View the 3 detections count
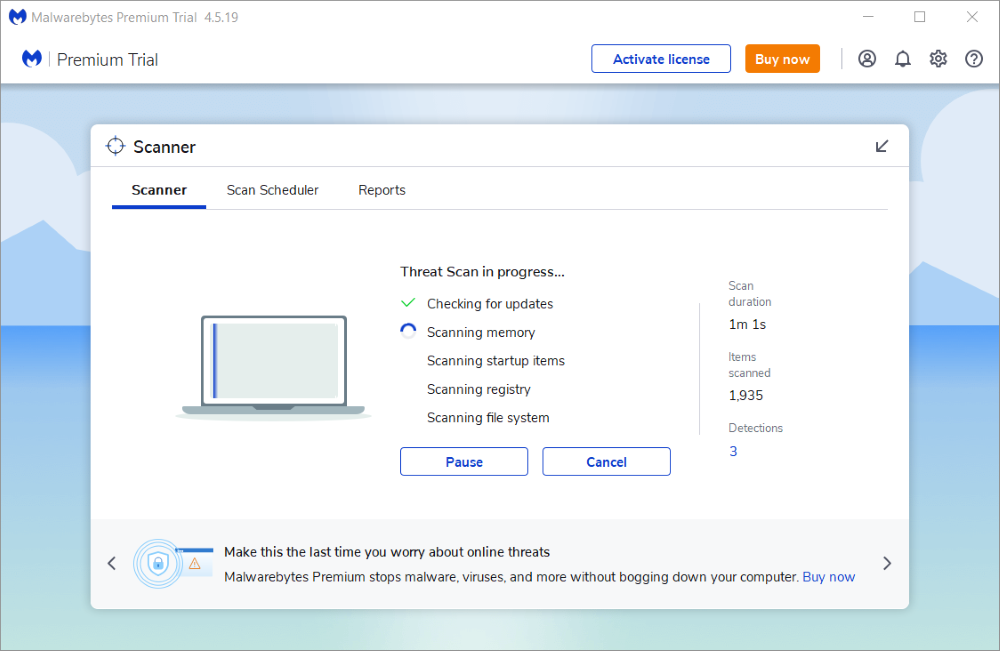 point(733,451)
